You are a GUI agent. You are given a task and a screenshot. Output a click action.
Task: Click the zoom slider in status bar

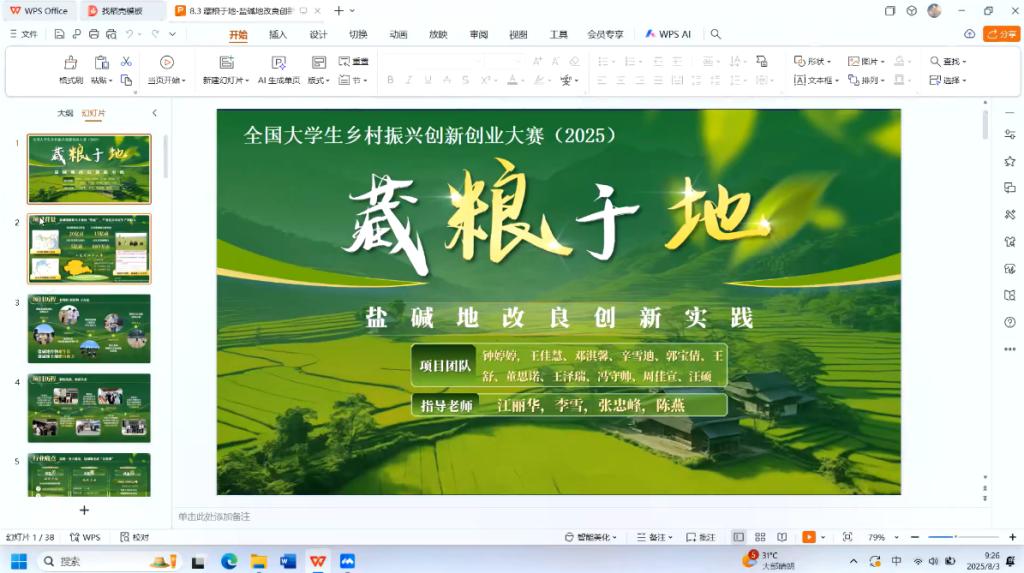click(x=955, y=537)
